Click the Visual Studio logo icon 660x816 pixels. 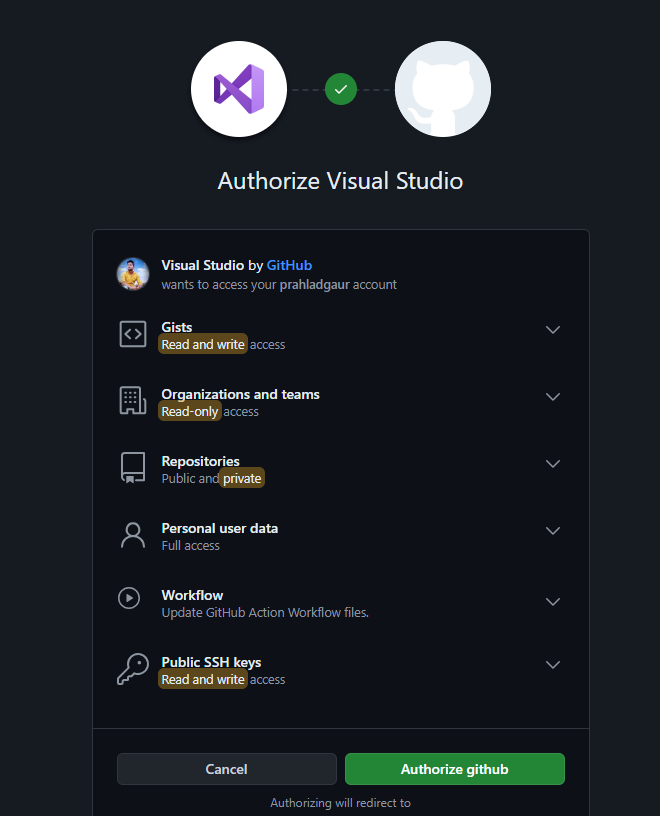tap(239, 89)
